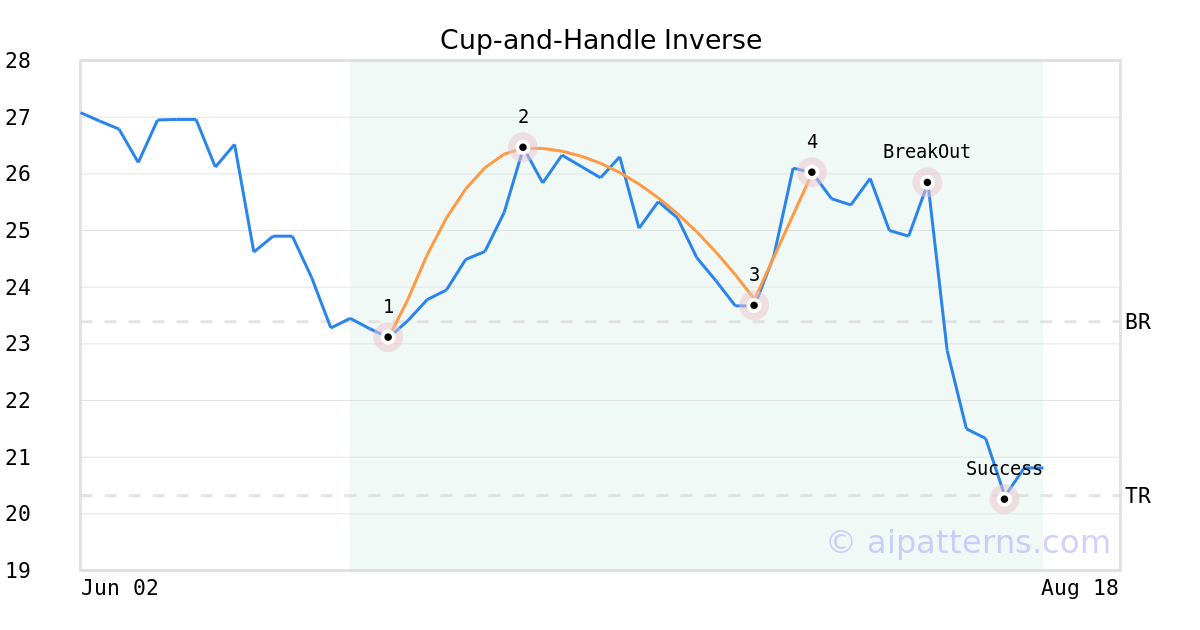Click the 19 price axis label
This screenshot has width=1200, height=630.
18,571
